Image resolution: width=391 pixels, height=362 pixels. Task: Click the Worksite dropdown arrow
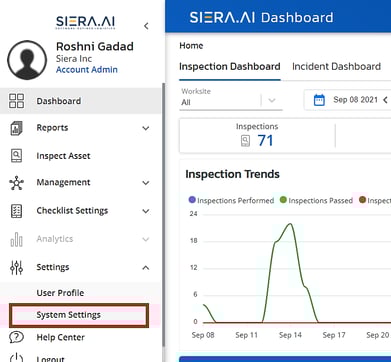272,100
